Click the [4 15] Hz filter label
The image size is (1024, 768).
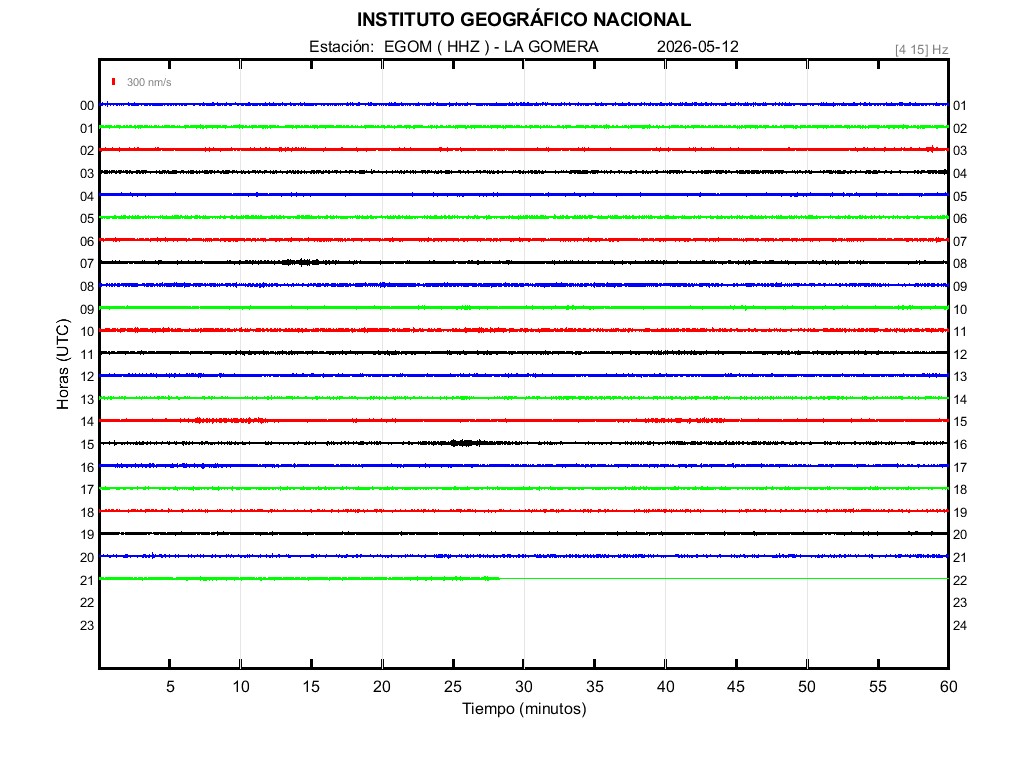921,50
